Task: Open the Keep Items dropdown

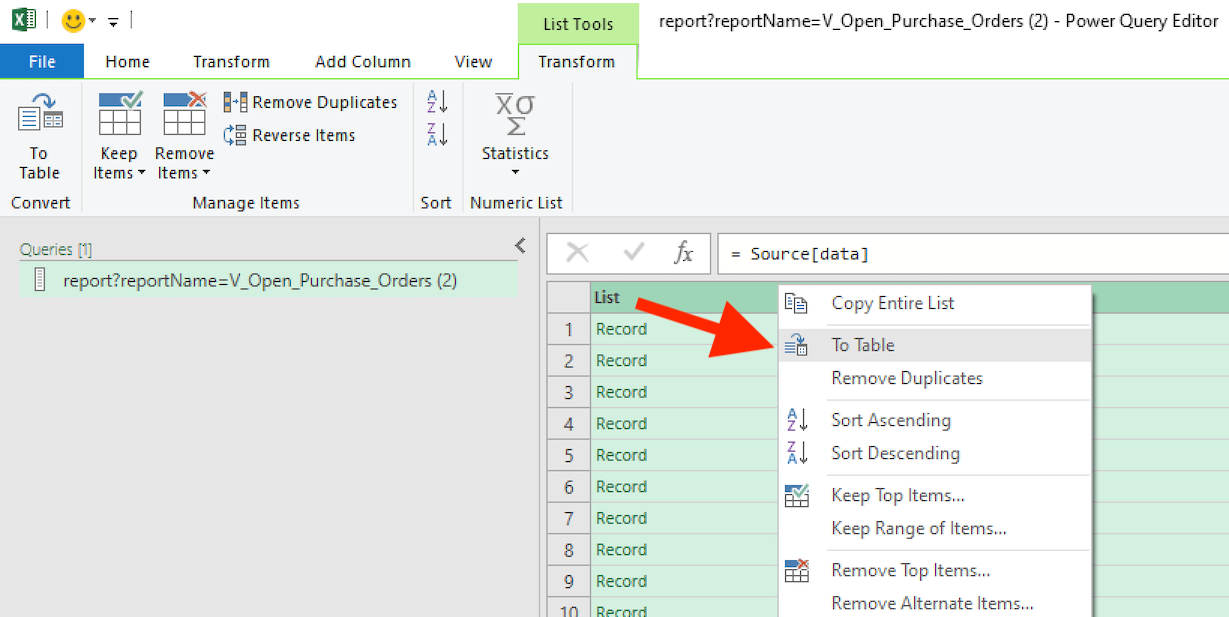Action: pyautogui.click(x=119, y=137)
